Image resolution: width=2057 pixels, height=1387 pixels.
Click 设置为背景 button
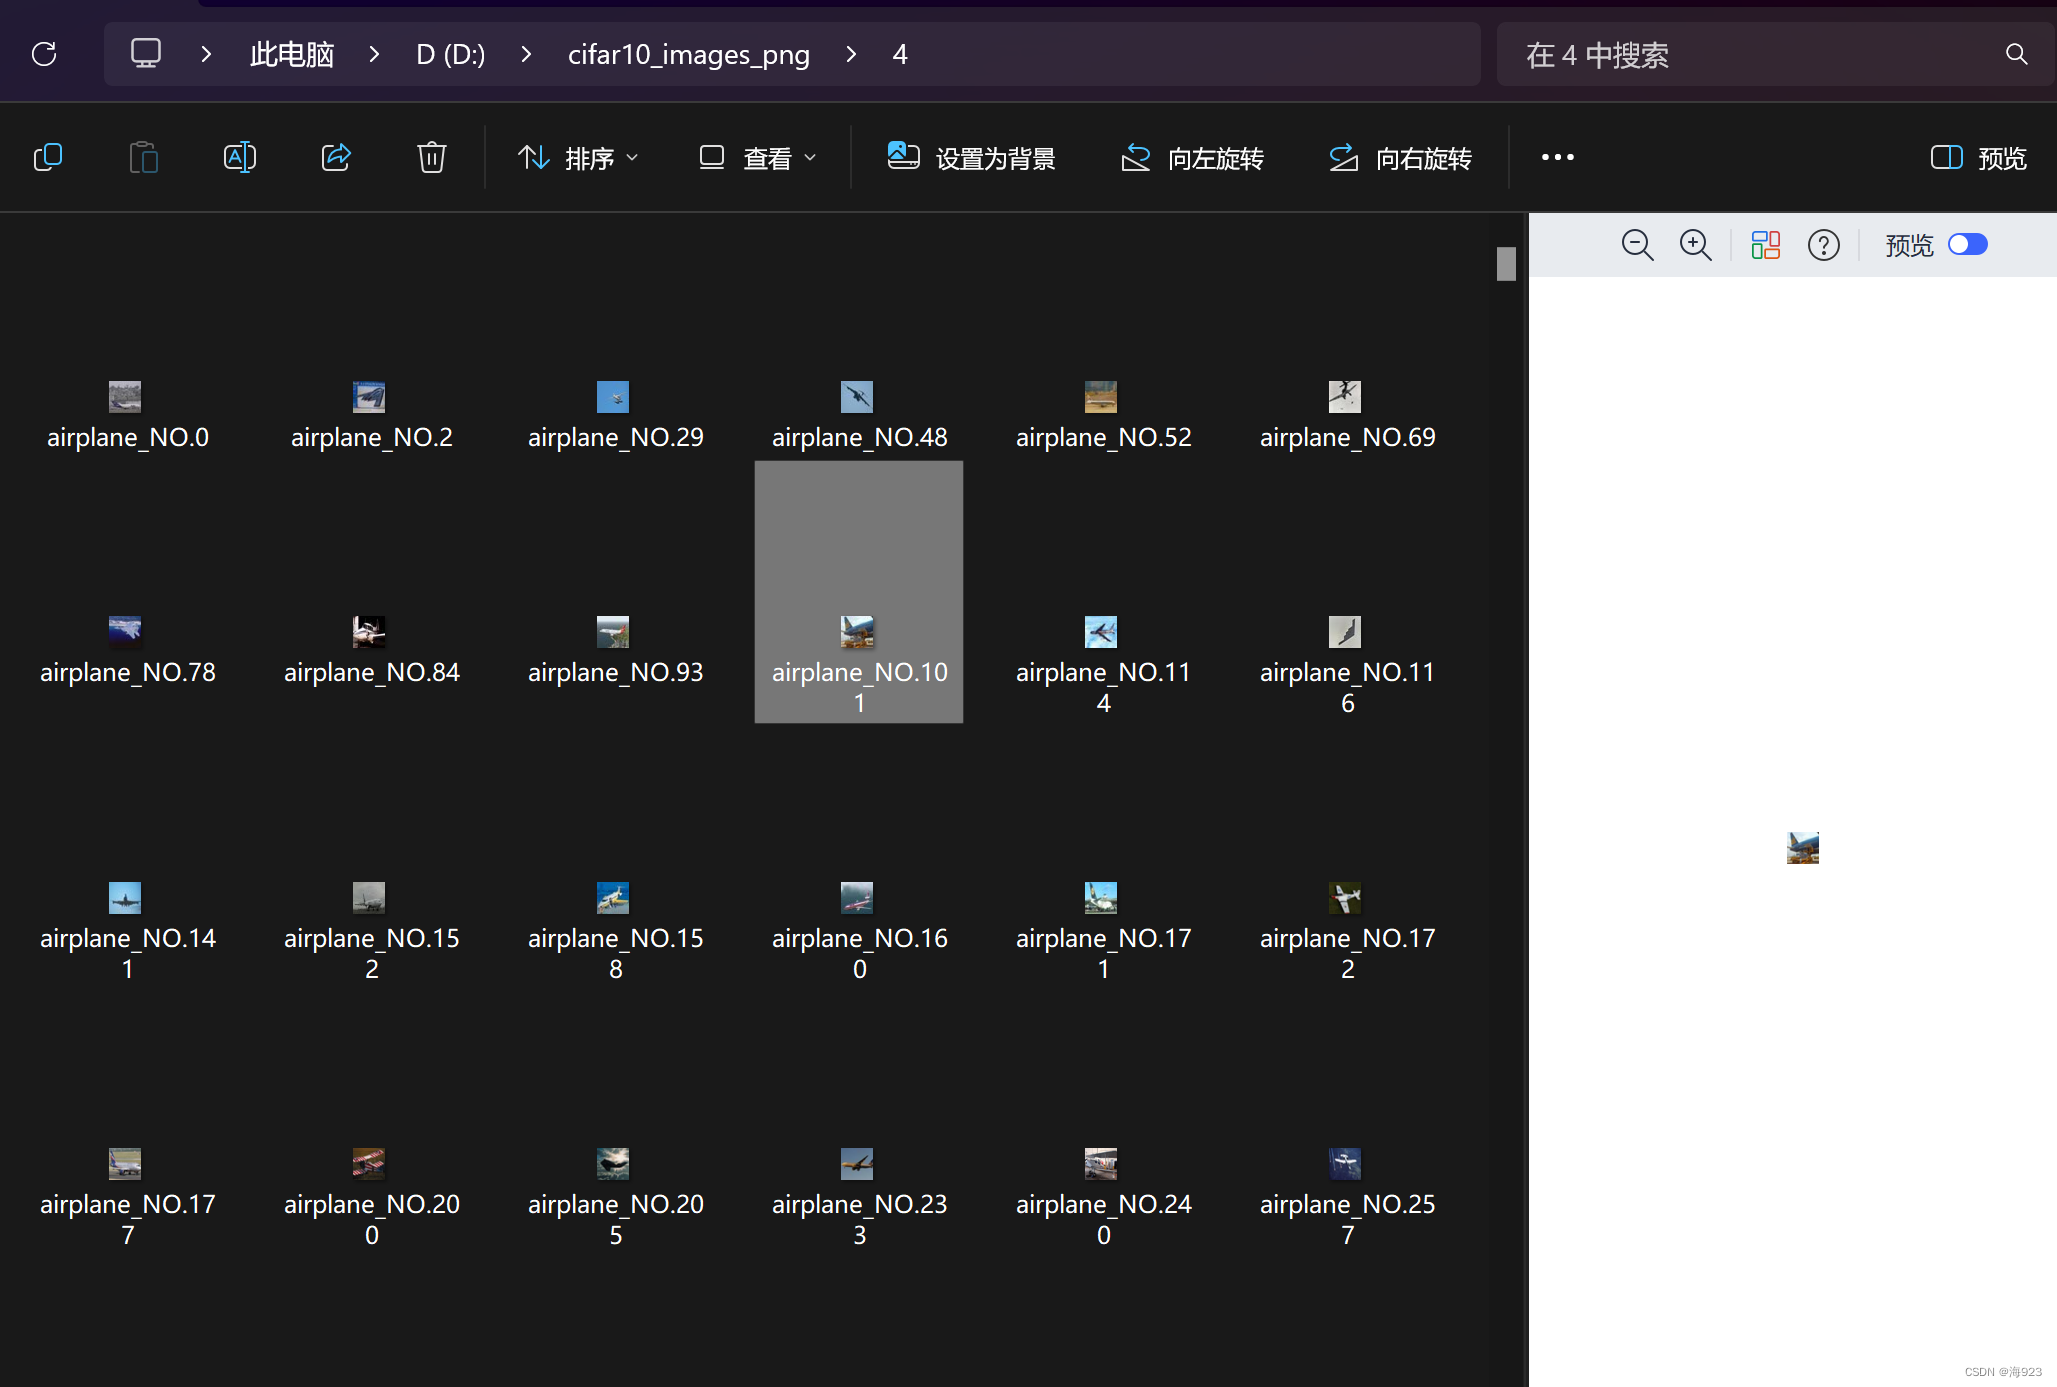972,158
